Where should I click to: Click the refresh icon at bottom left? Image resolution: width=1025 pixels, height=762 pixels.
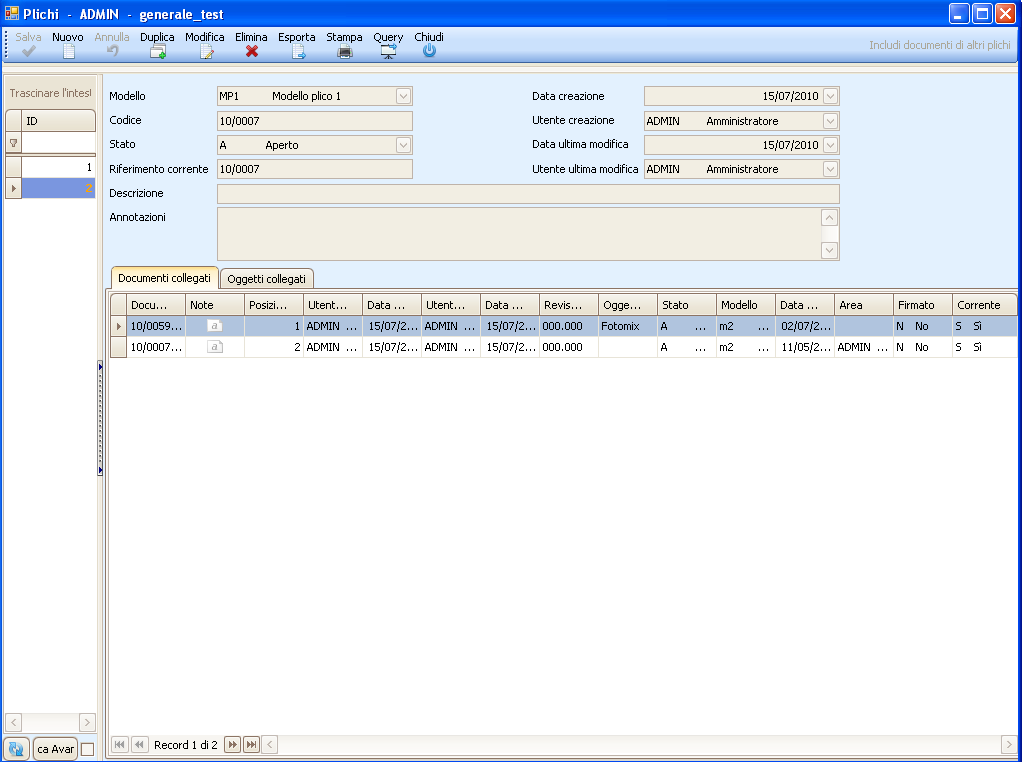coord(16,749)
